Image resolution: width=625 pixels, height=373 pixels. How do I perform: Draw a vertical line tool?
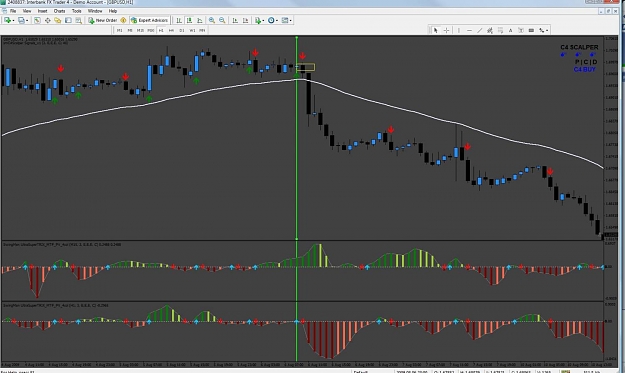(x=459, y=30)
